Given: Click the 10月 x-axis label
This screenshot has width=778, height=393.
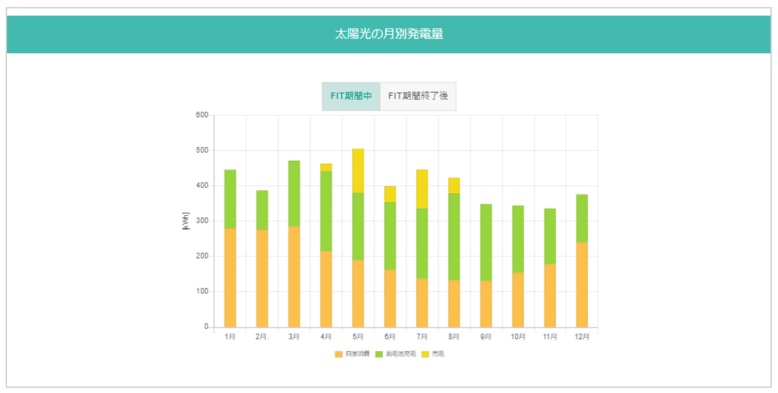Looking at the screenshot, I should (x=518, y=337).
